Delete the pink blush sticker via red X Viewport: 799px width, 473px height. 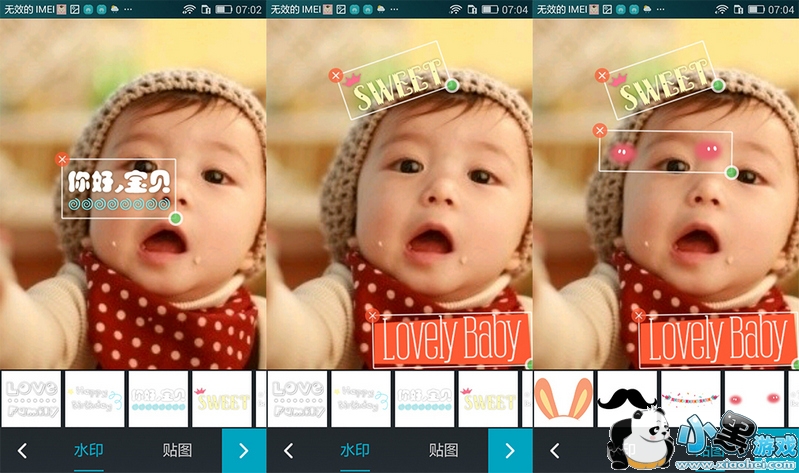600,130
